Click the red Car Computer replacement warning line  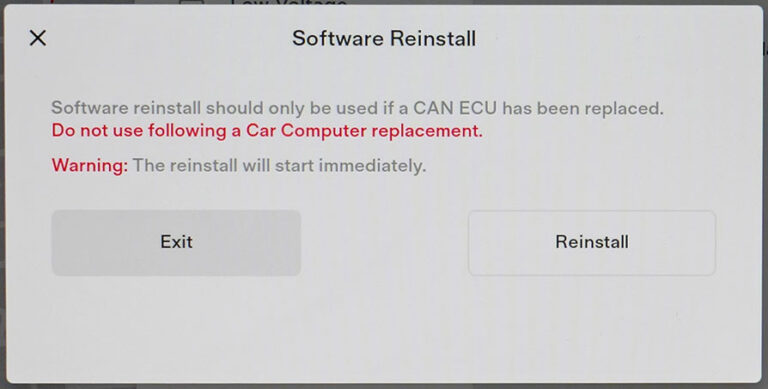click(267, 131)
